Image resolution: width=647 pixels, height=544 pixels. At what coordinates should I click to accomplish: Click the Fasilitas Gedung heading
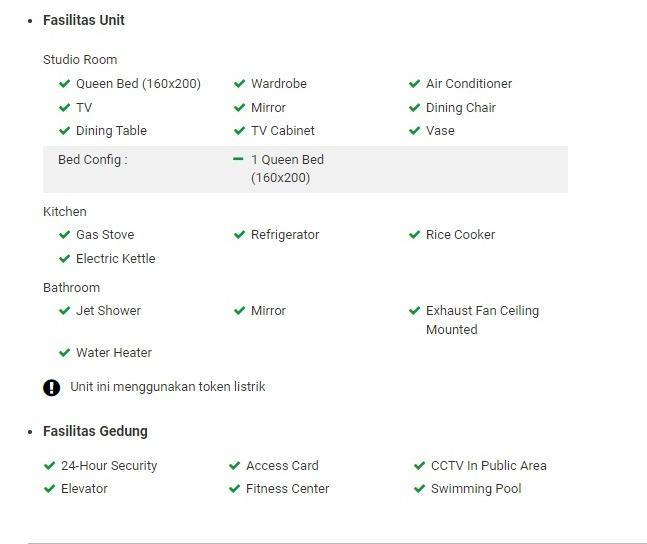95,431
